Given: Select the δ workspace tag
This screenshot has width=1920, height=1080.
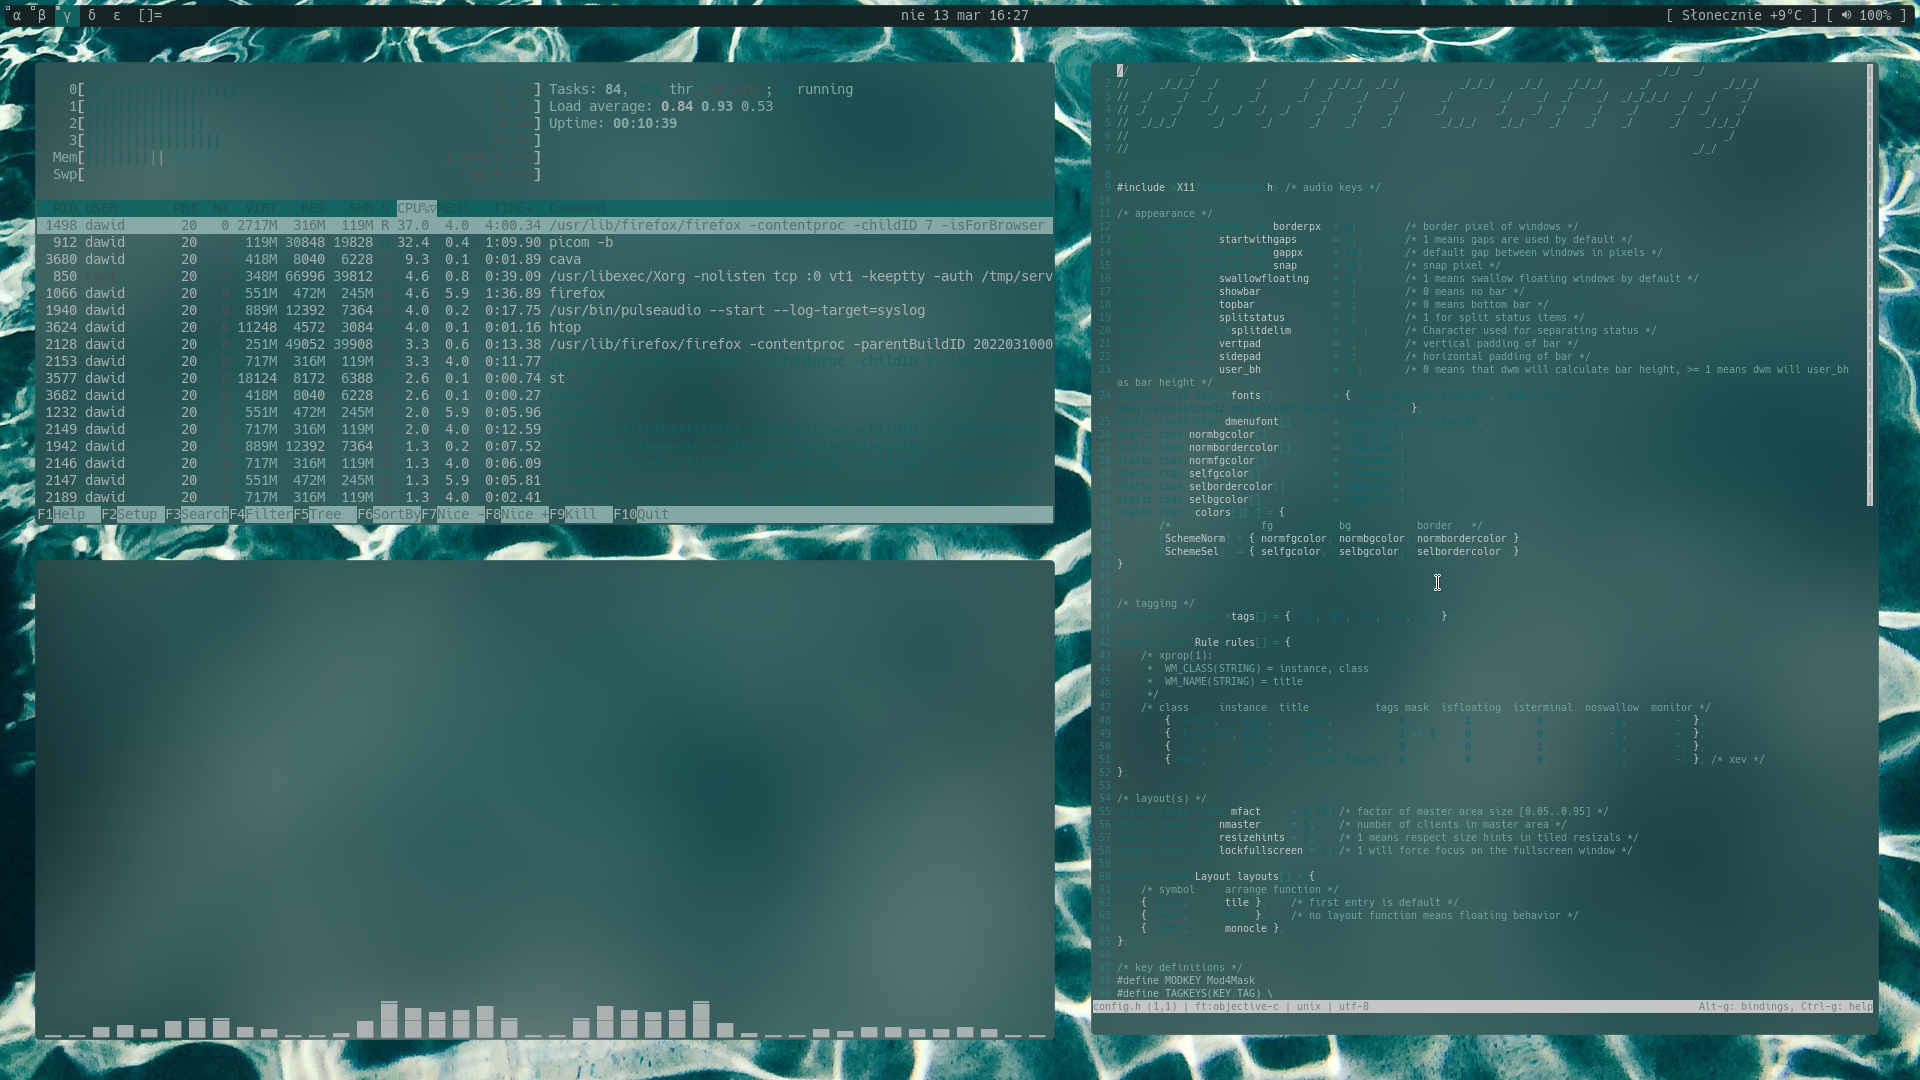Looking at the screenshot, I should pyautogui.click(x=92, y=15).
